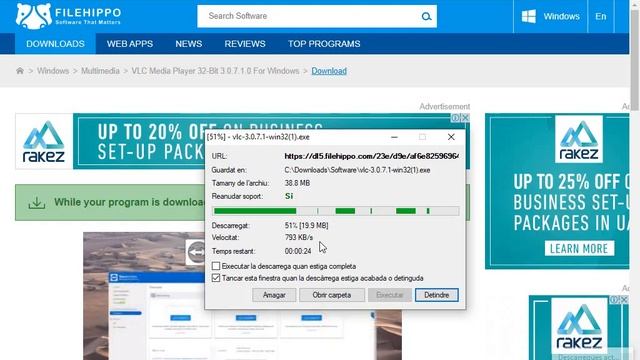640x360 pixels.
Task: Close the vlc download dialog window
Action: [451, 137]
